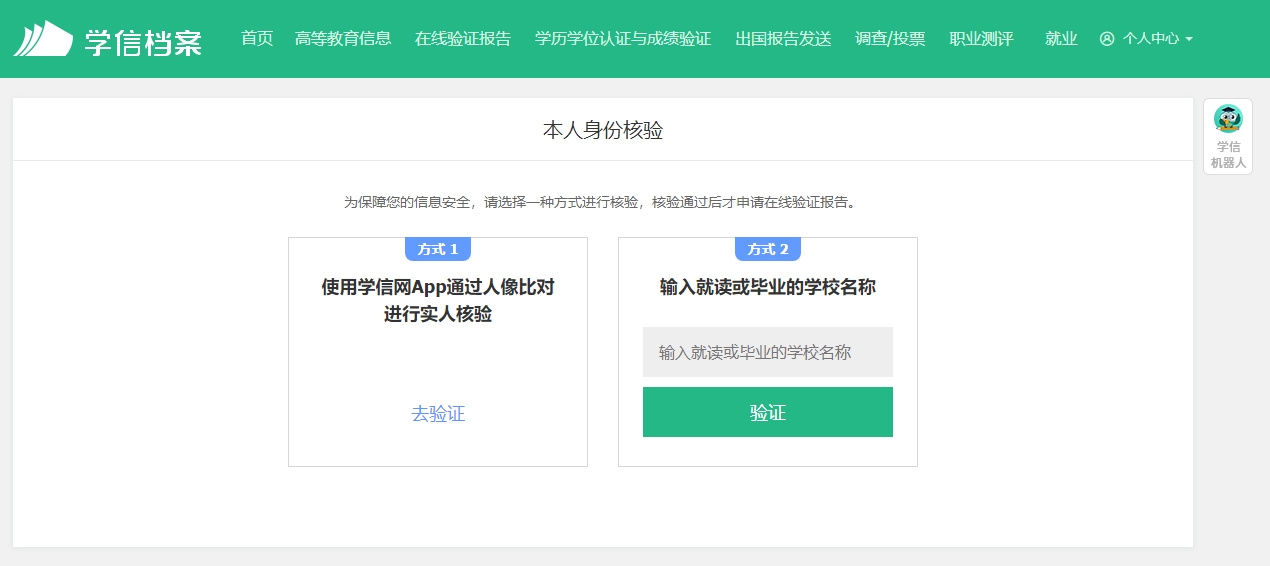1270x566 pixels.
Task: Open 高等教育信息 menu
Action: click(x=343, y=39)
